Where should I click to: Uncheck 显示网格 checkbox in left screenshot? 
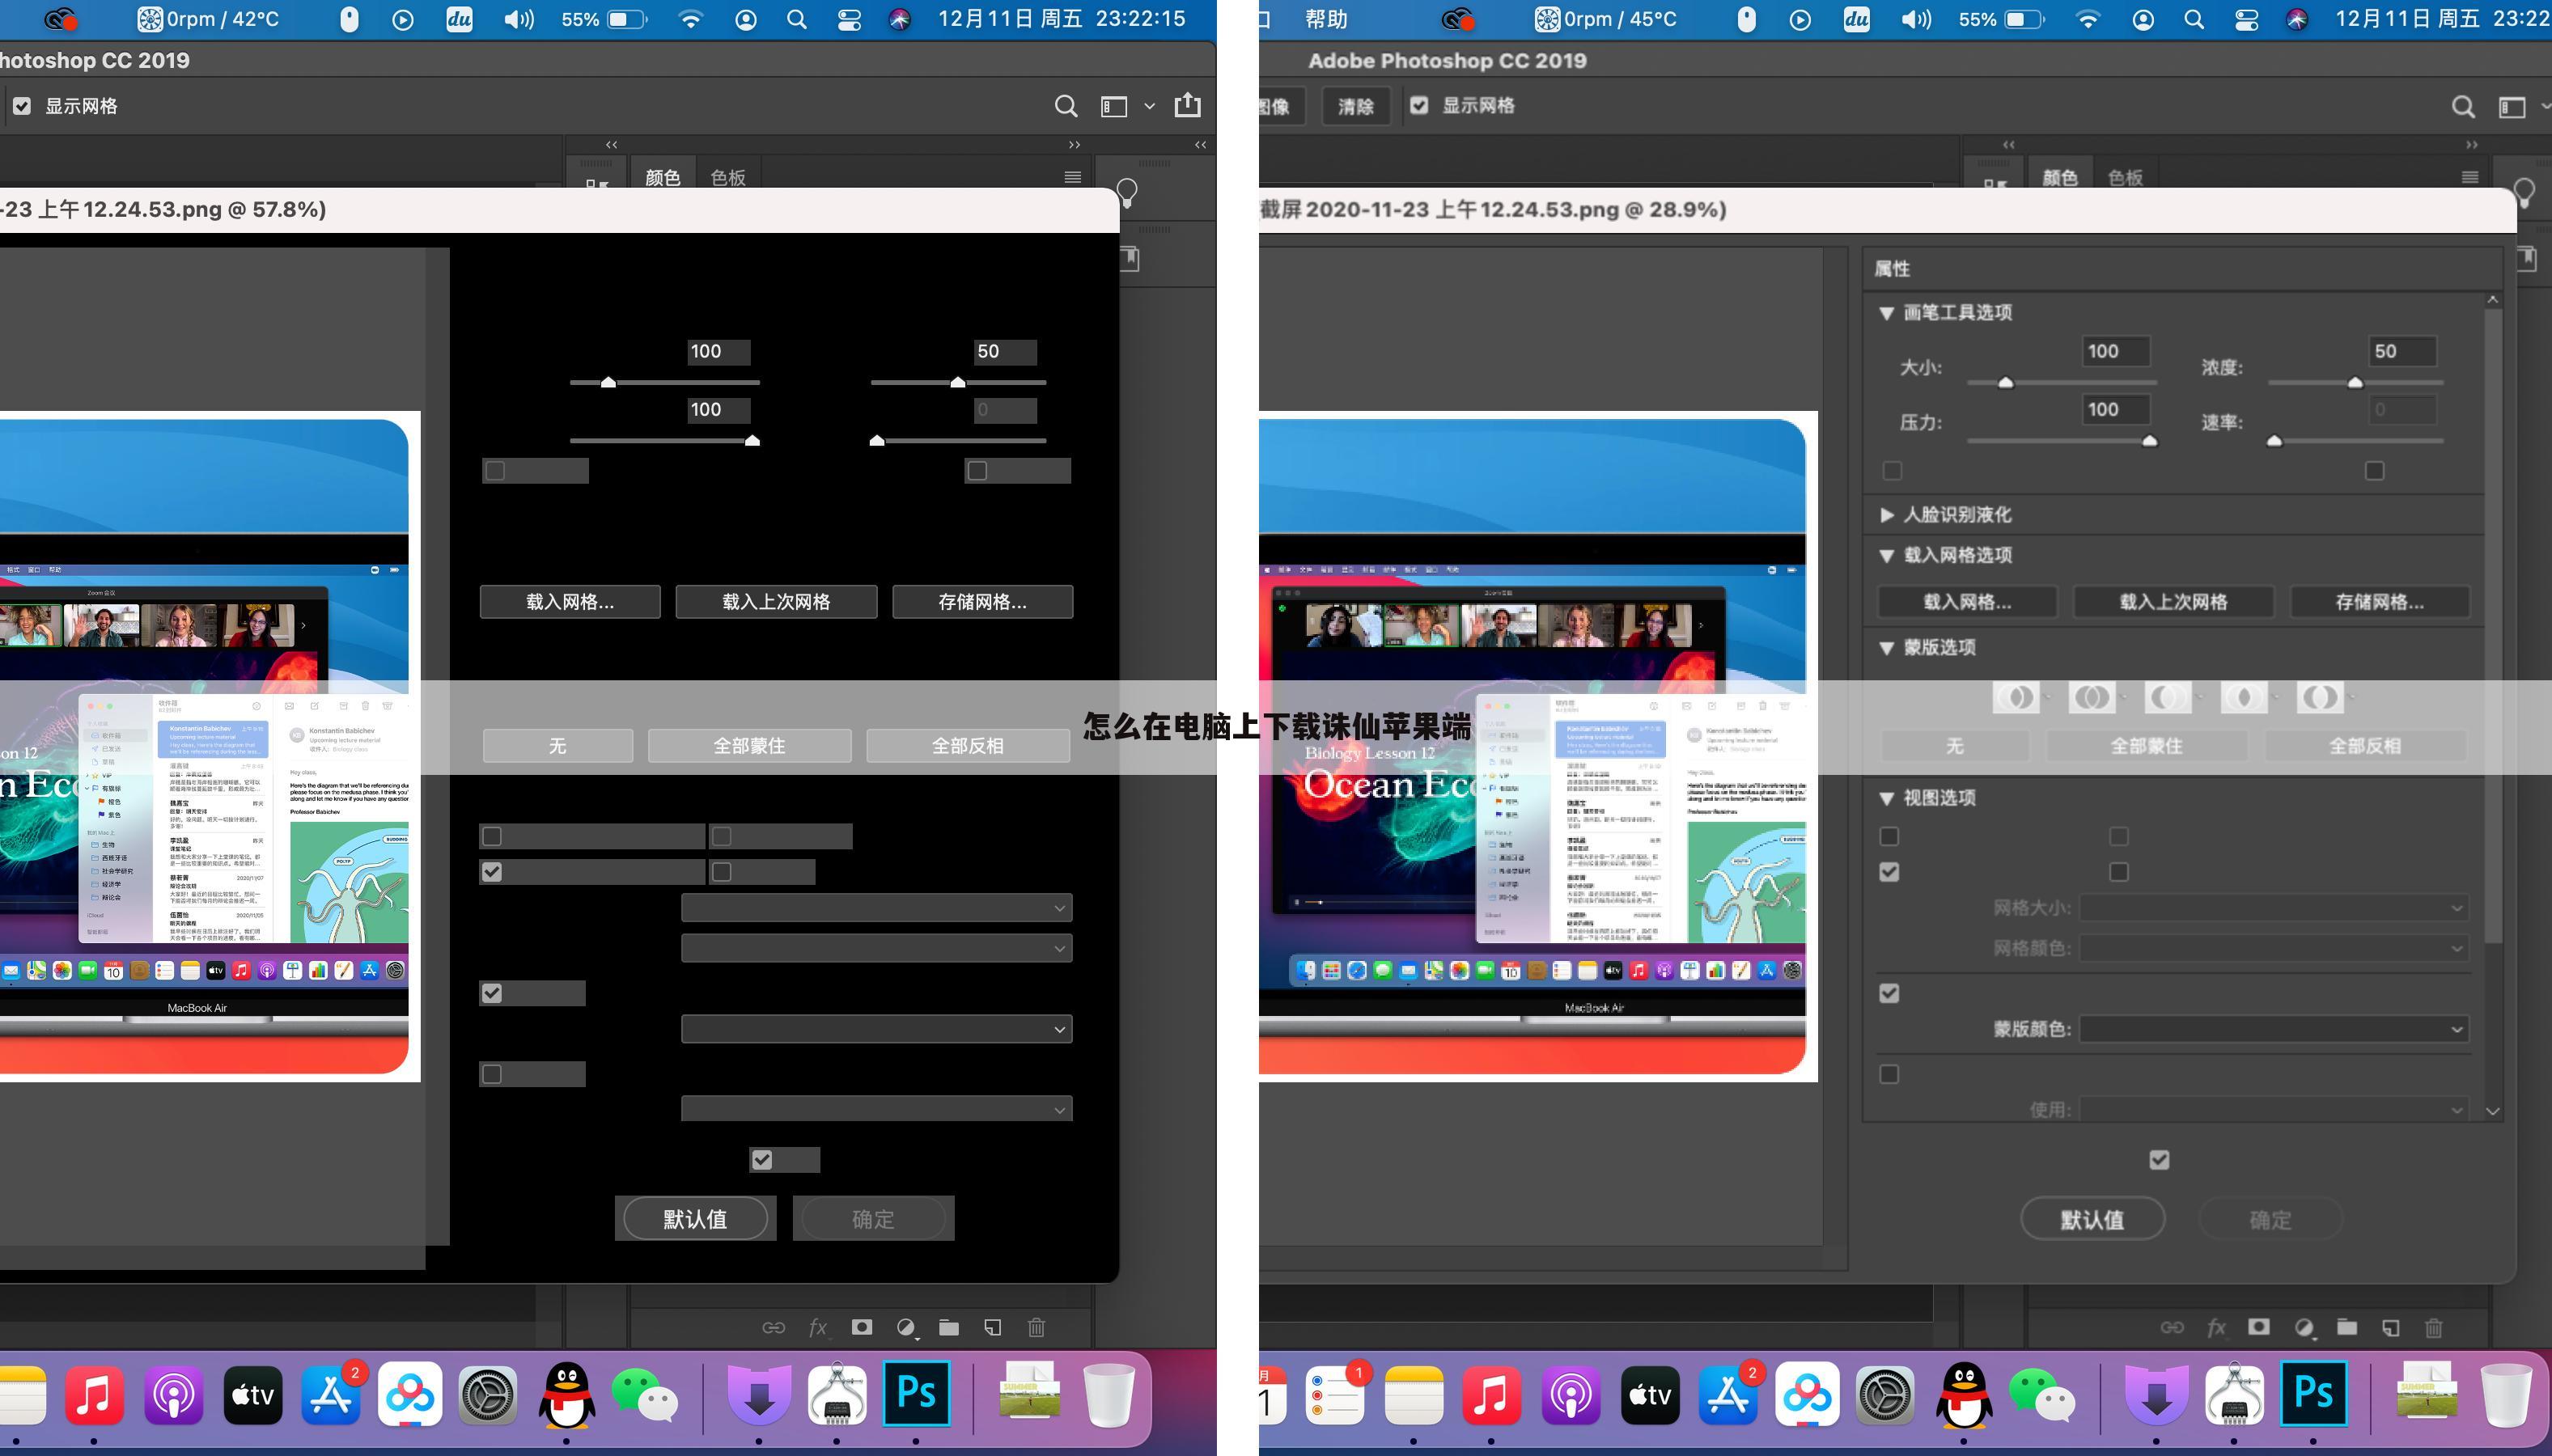22,106
